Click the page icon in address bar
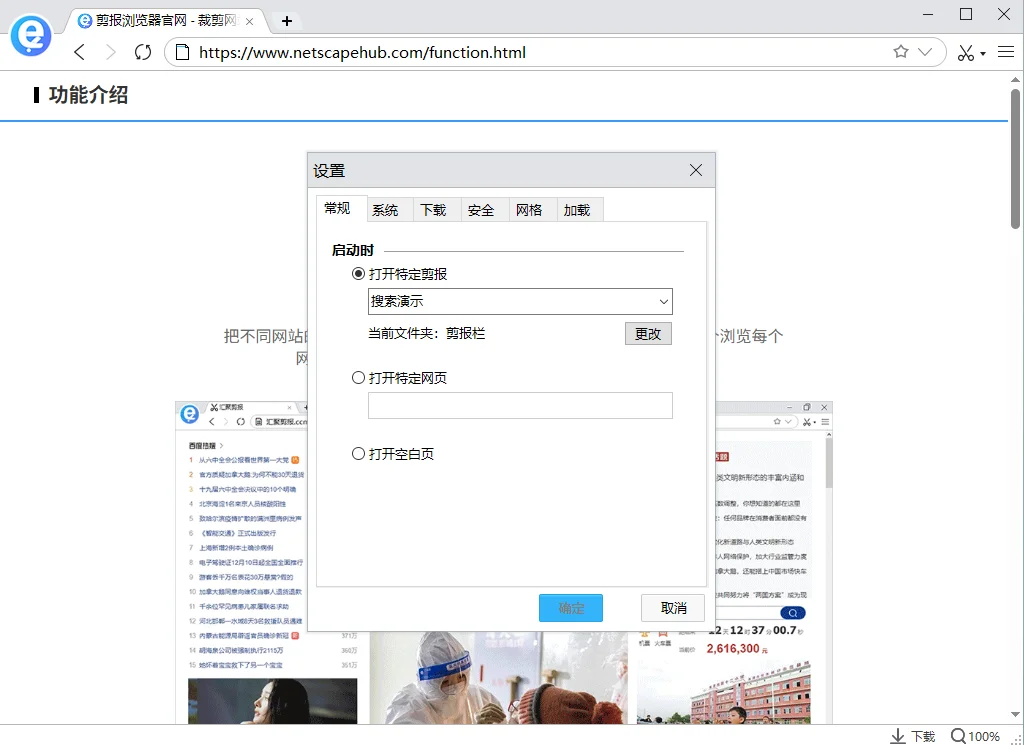Viewport: 1024px width, 745px height. (183, 52)
